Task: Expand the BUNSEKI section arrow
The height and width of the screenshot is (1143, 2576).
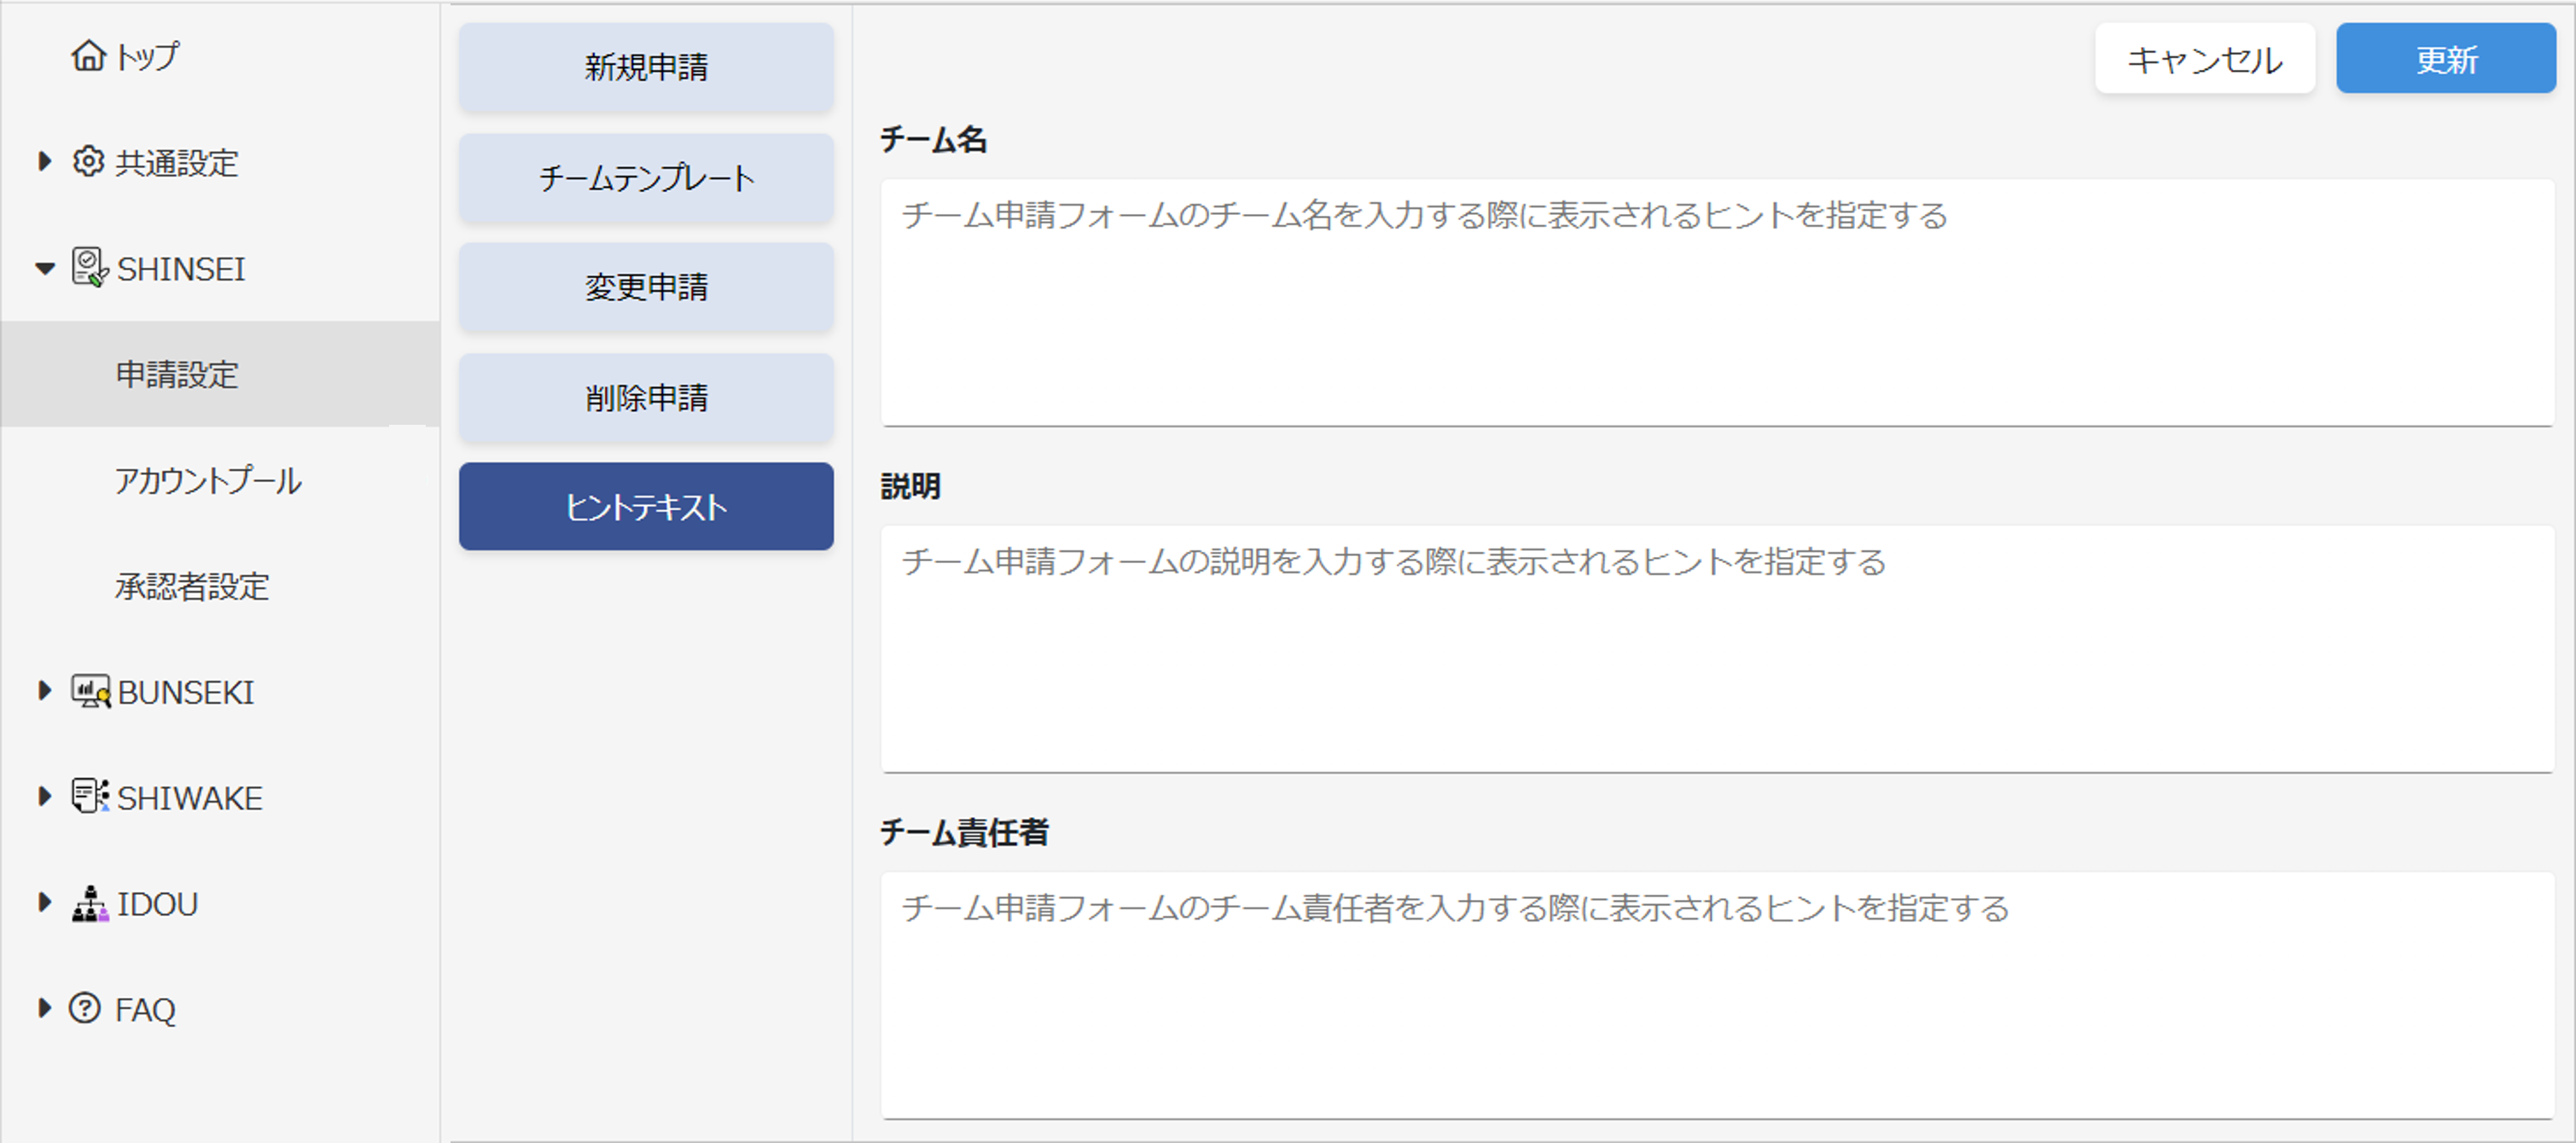Action: [44, 691]
